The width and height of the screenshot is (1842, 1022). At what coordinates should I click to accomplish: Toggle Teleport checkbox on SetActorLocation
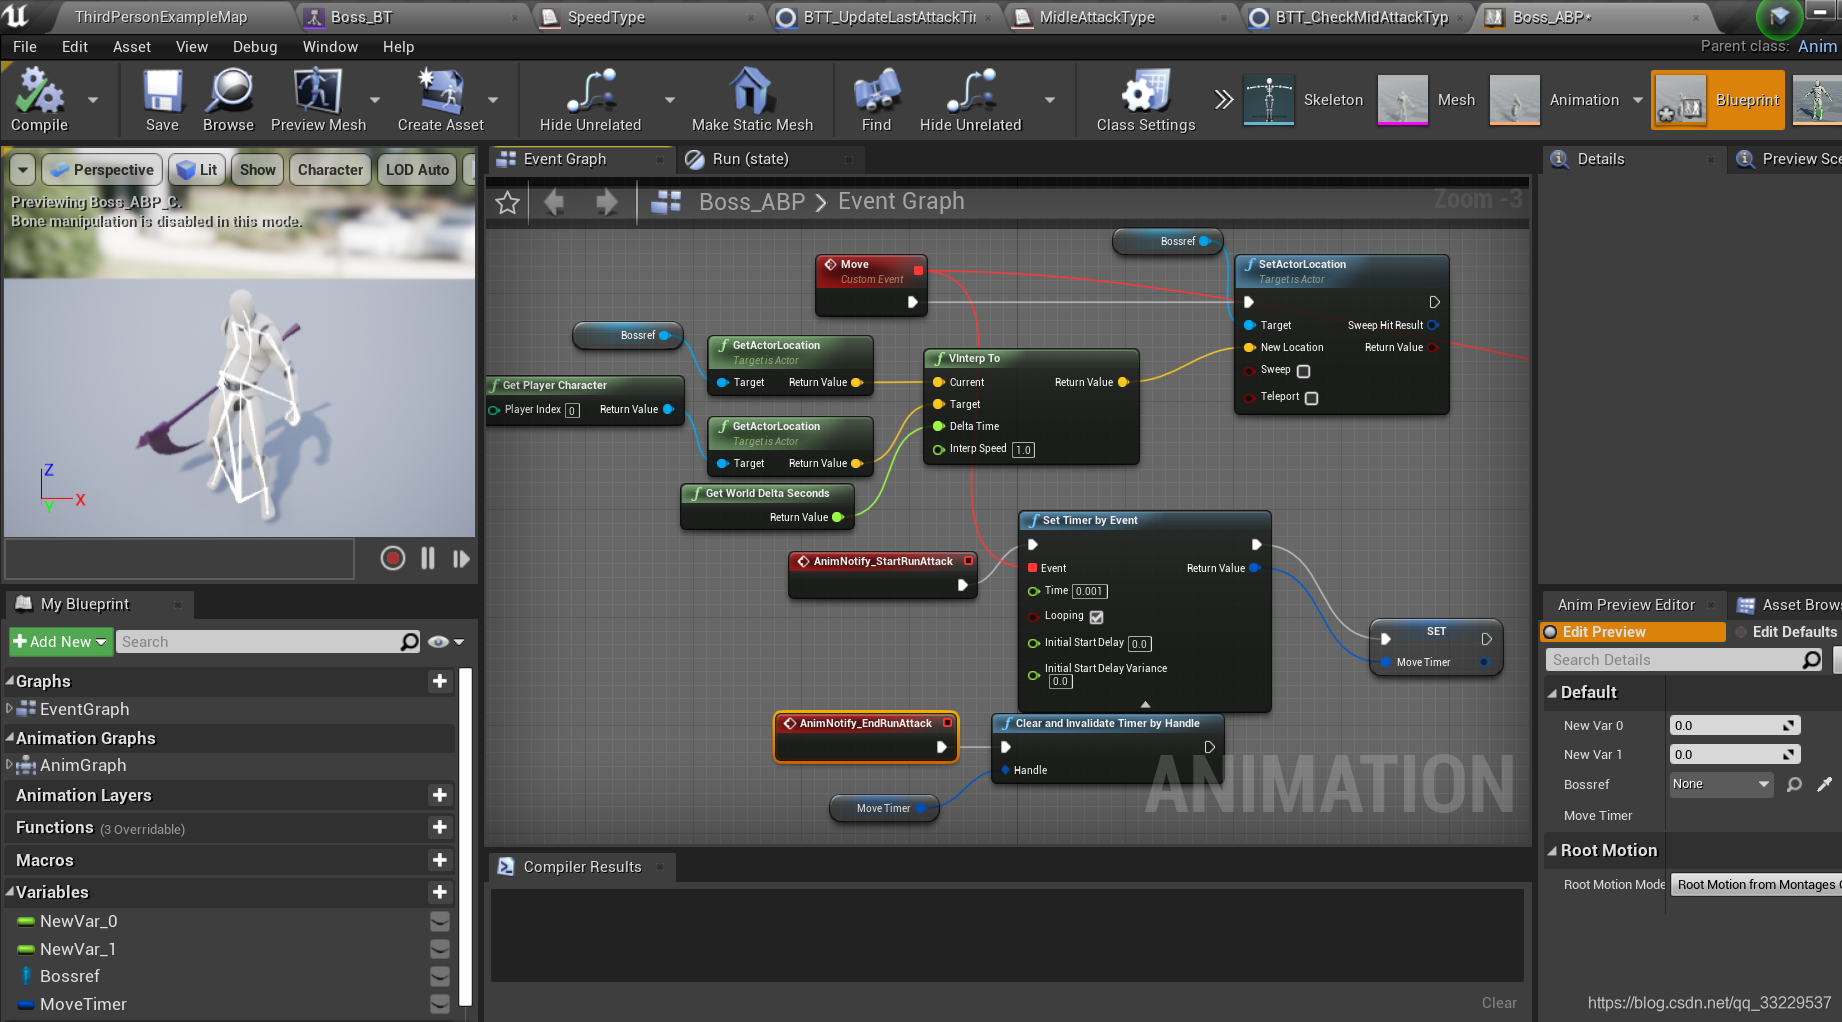coord(1311,398)
